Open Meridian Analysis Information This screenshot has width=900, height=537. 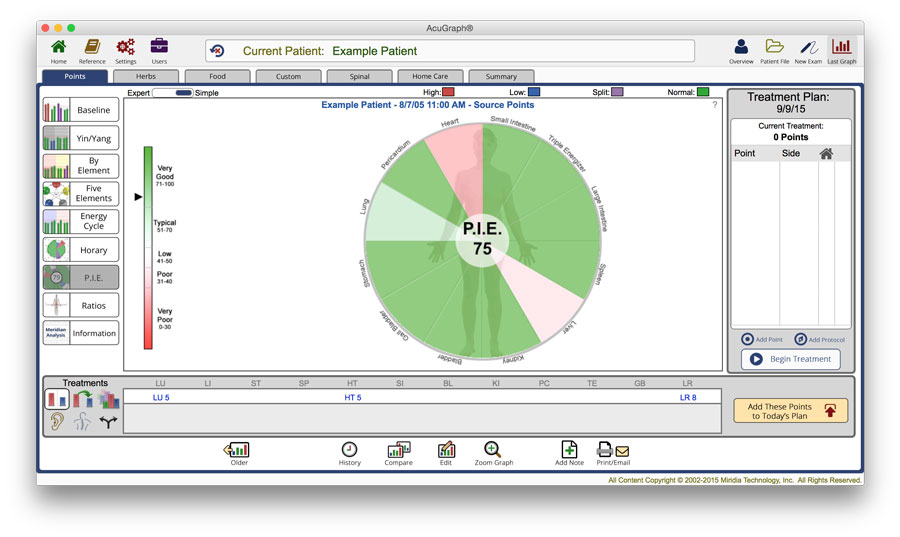point(81,333)
